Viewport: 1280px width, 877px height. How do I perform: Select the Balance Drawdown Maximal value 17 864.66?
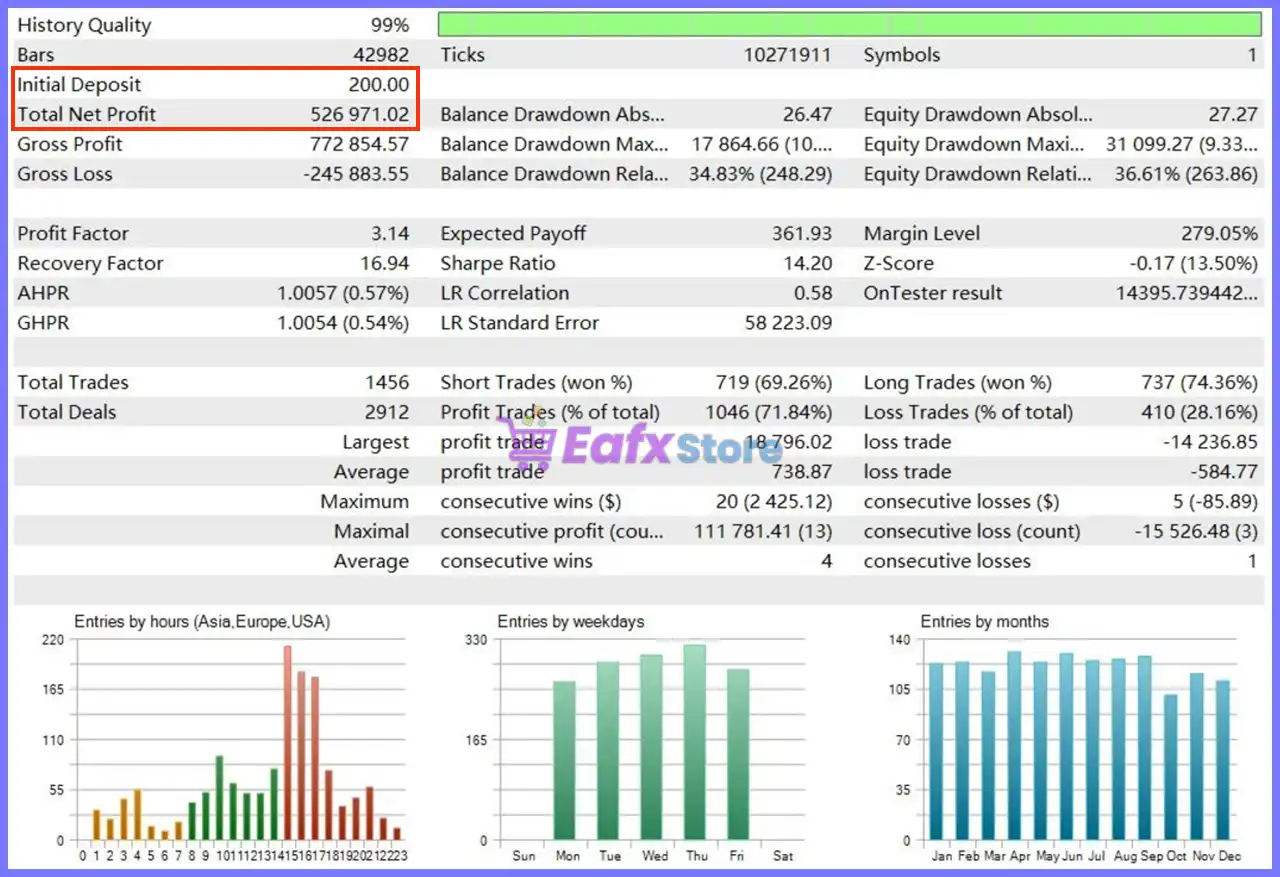point(761,144)
